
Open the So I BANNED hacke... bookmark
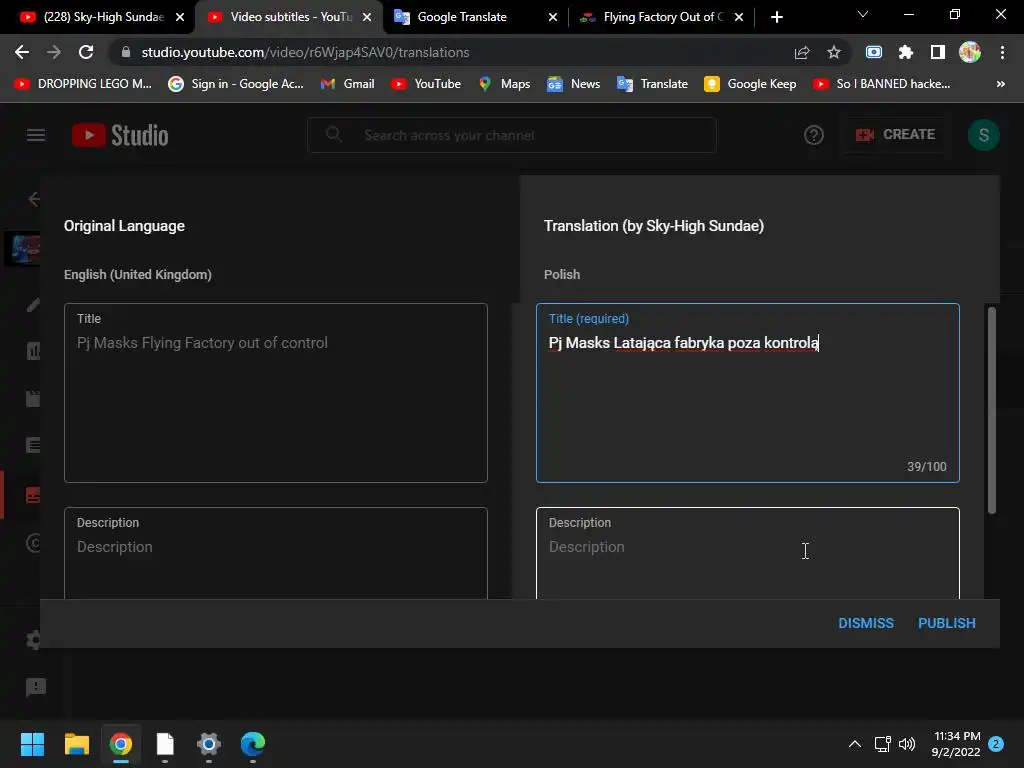pos(882,84)
